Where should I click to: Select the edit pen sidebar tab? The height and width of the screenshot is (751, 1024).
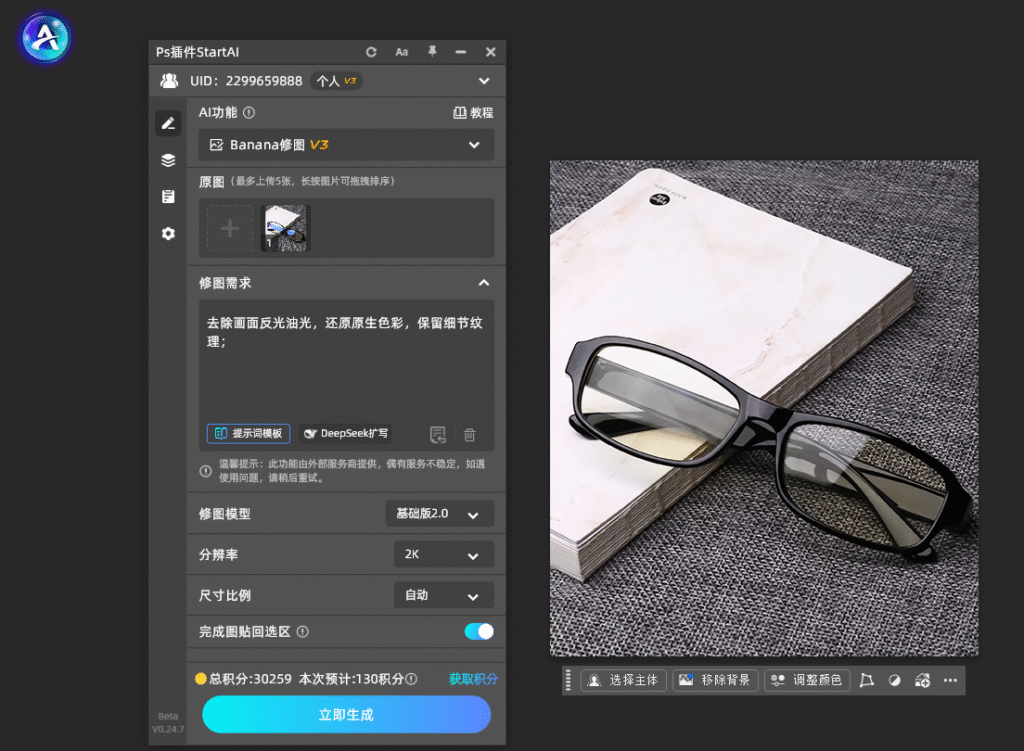pos(168,123)
